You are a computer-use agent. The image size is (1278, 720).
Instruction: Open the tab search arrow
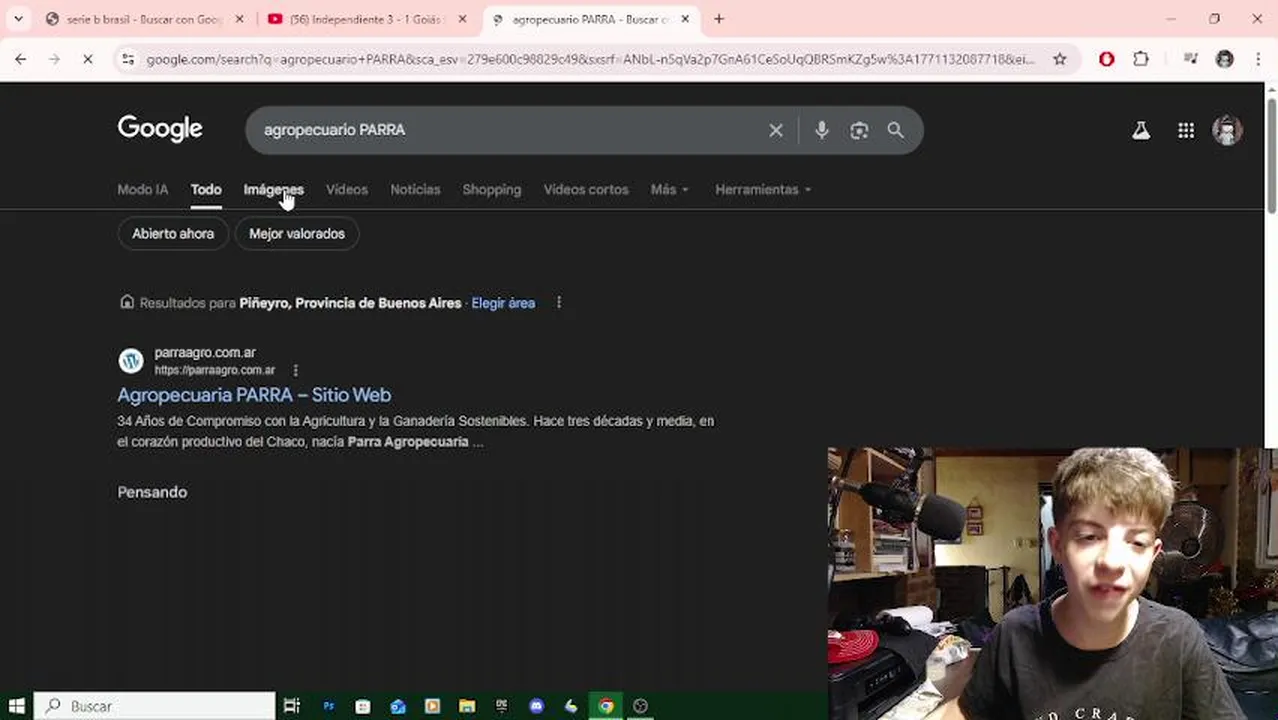tap(18, 19)
